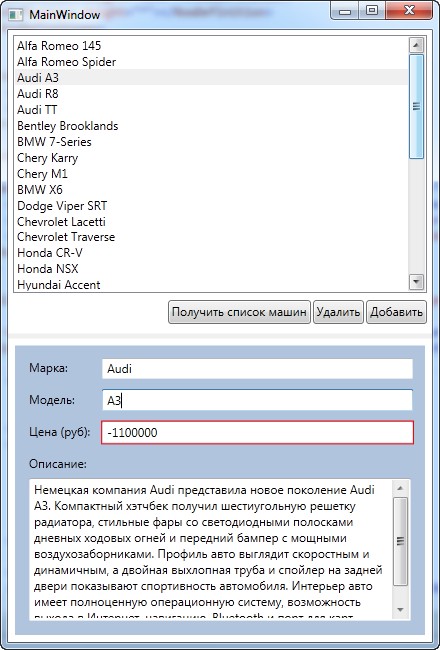Choose Chery Karry in the list
The height and width of the screenshot is (650, 440).
[x=211, y=158]
